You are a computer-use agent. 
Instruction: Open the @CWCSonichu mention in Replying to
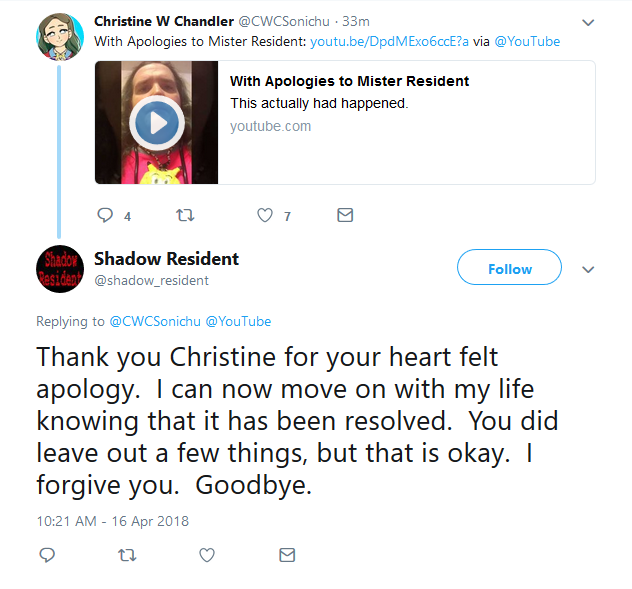(x=155, y=322)
